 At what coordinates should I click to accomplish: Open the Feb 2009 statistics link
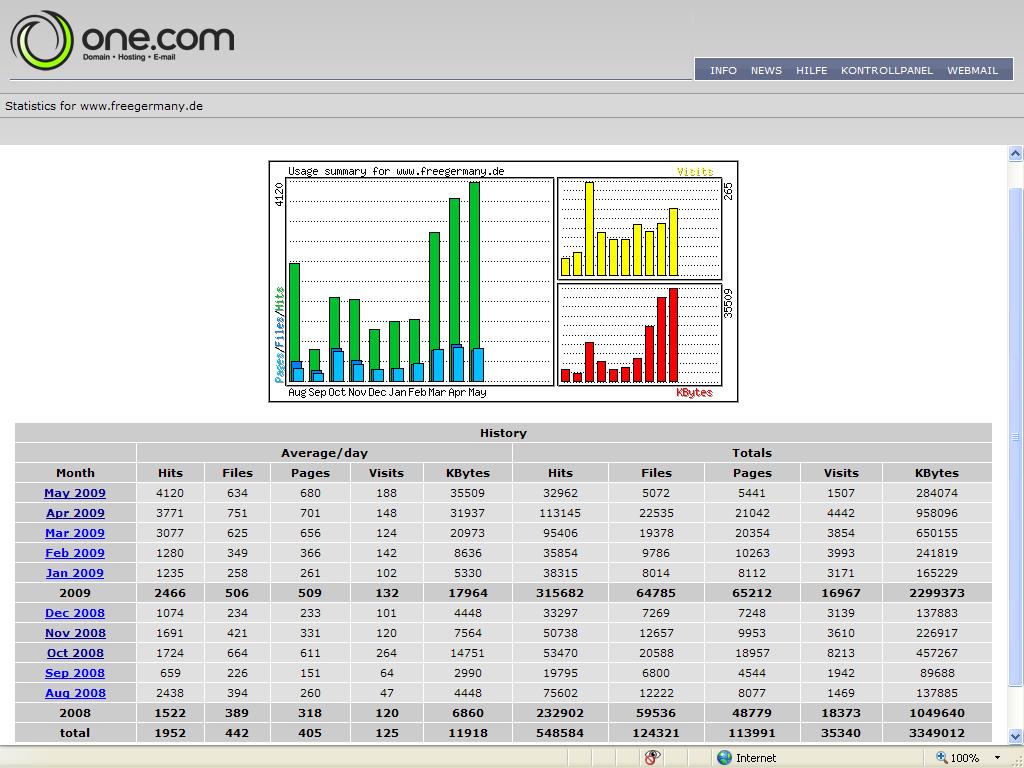coord(75,553)
